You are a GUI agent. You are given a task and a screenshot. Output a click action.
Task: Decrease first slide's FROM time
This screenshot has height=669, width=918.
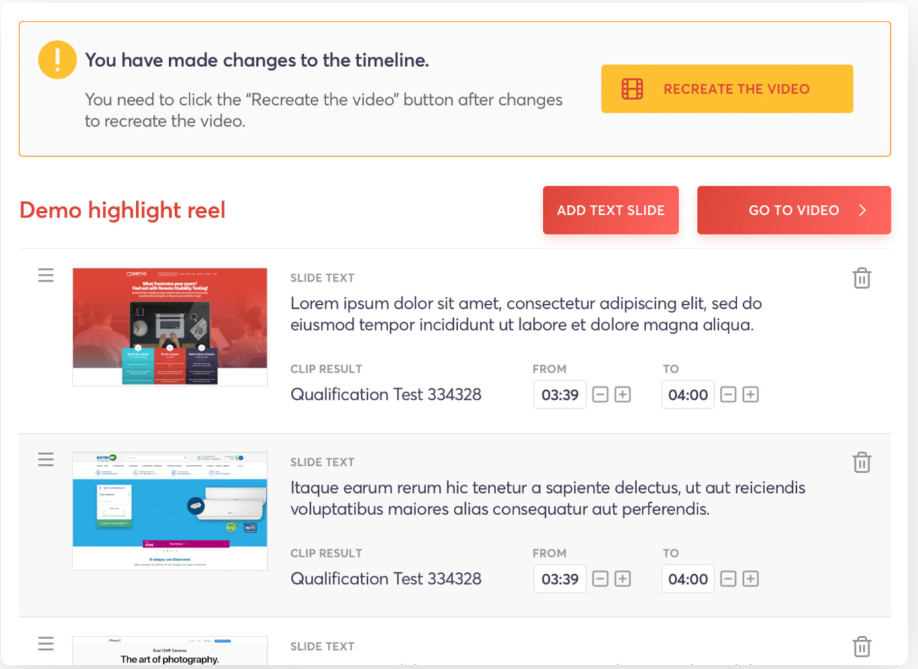(x=600, y=394)
